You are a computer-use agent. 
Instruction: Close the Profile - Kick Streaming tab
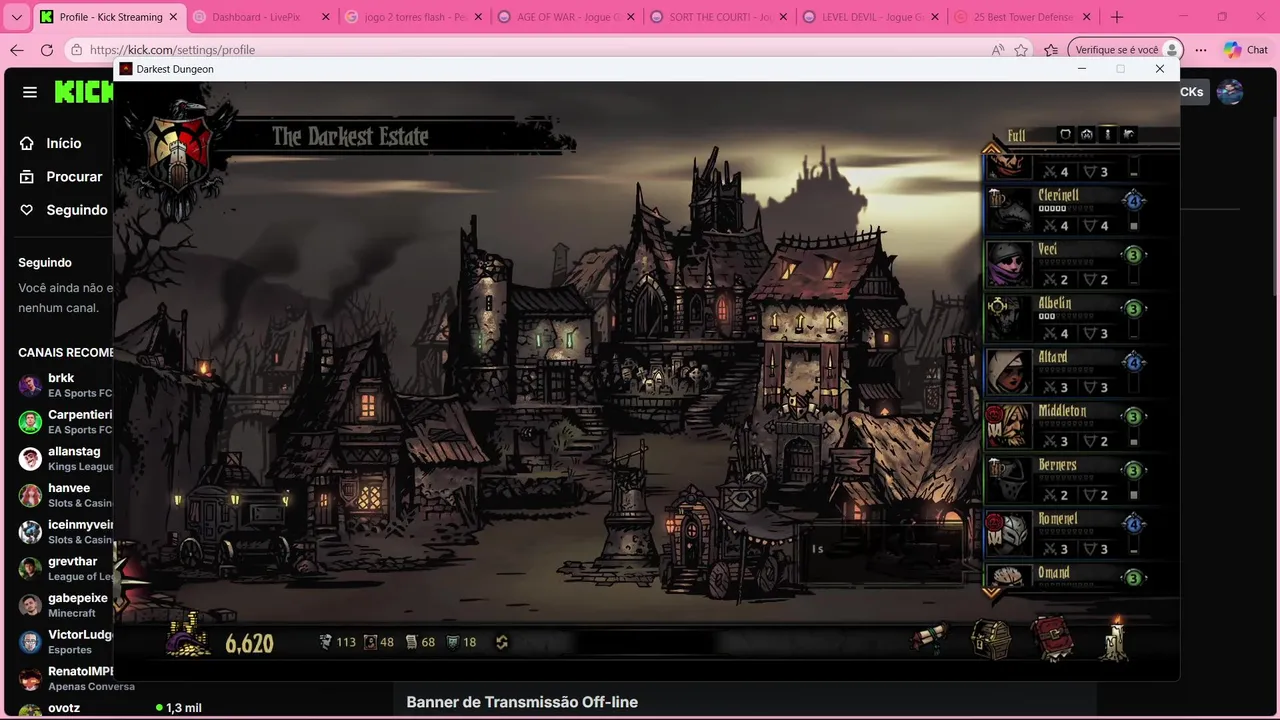172,17
